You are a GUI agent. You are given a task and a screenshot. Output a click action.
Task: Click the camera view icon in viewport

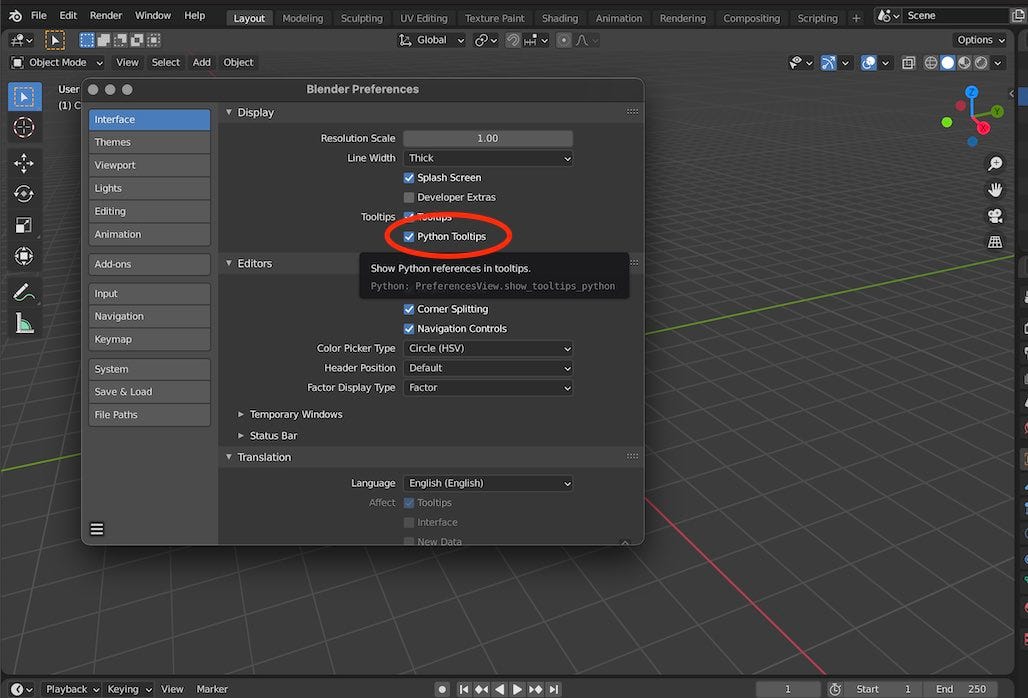995,216
